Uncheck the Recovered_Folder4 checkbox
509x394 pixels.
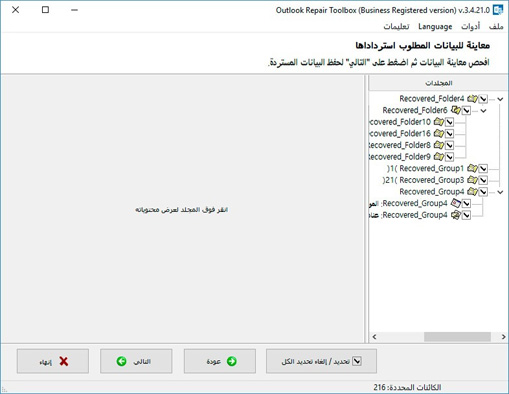(483, 99)
